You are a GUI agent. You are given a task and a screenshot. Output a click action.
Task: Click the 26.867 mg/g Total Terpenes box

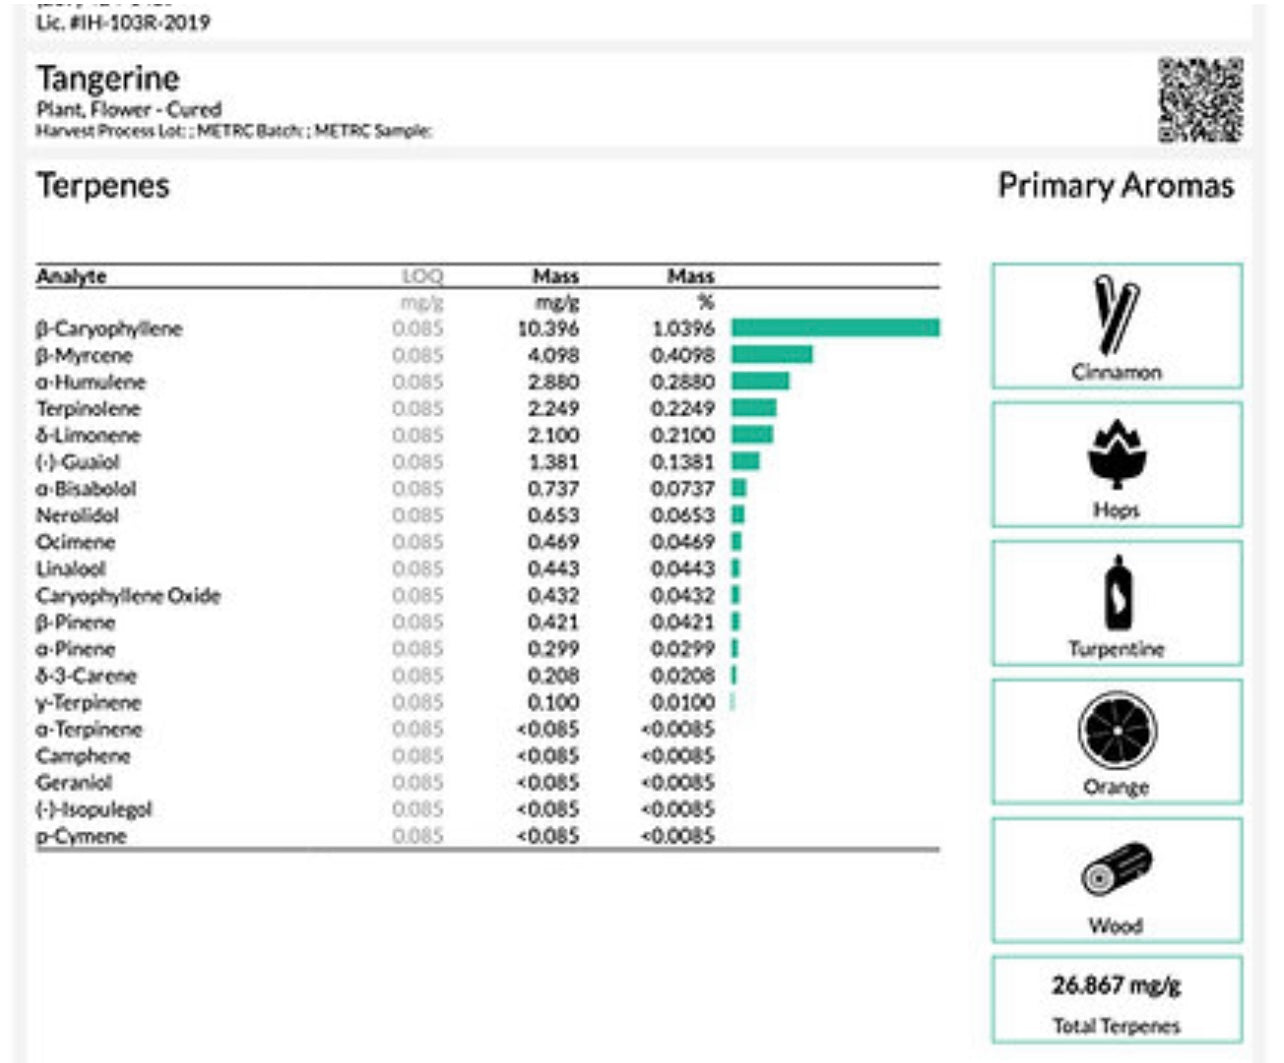(1116, 1001)
